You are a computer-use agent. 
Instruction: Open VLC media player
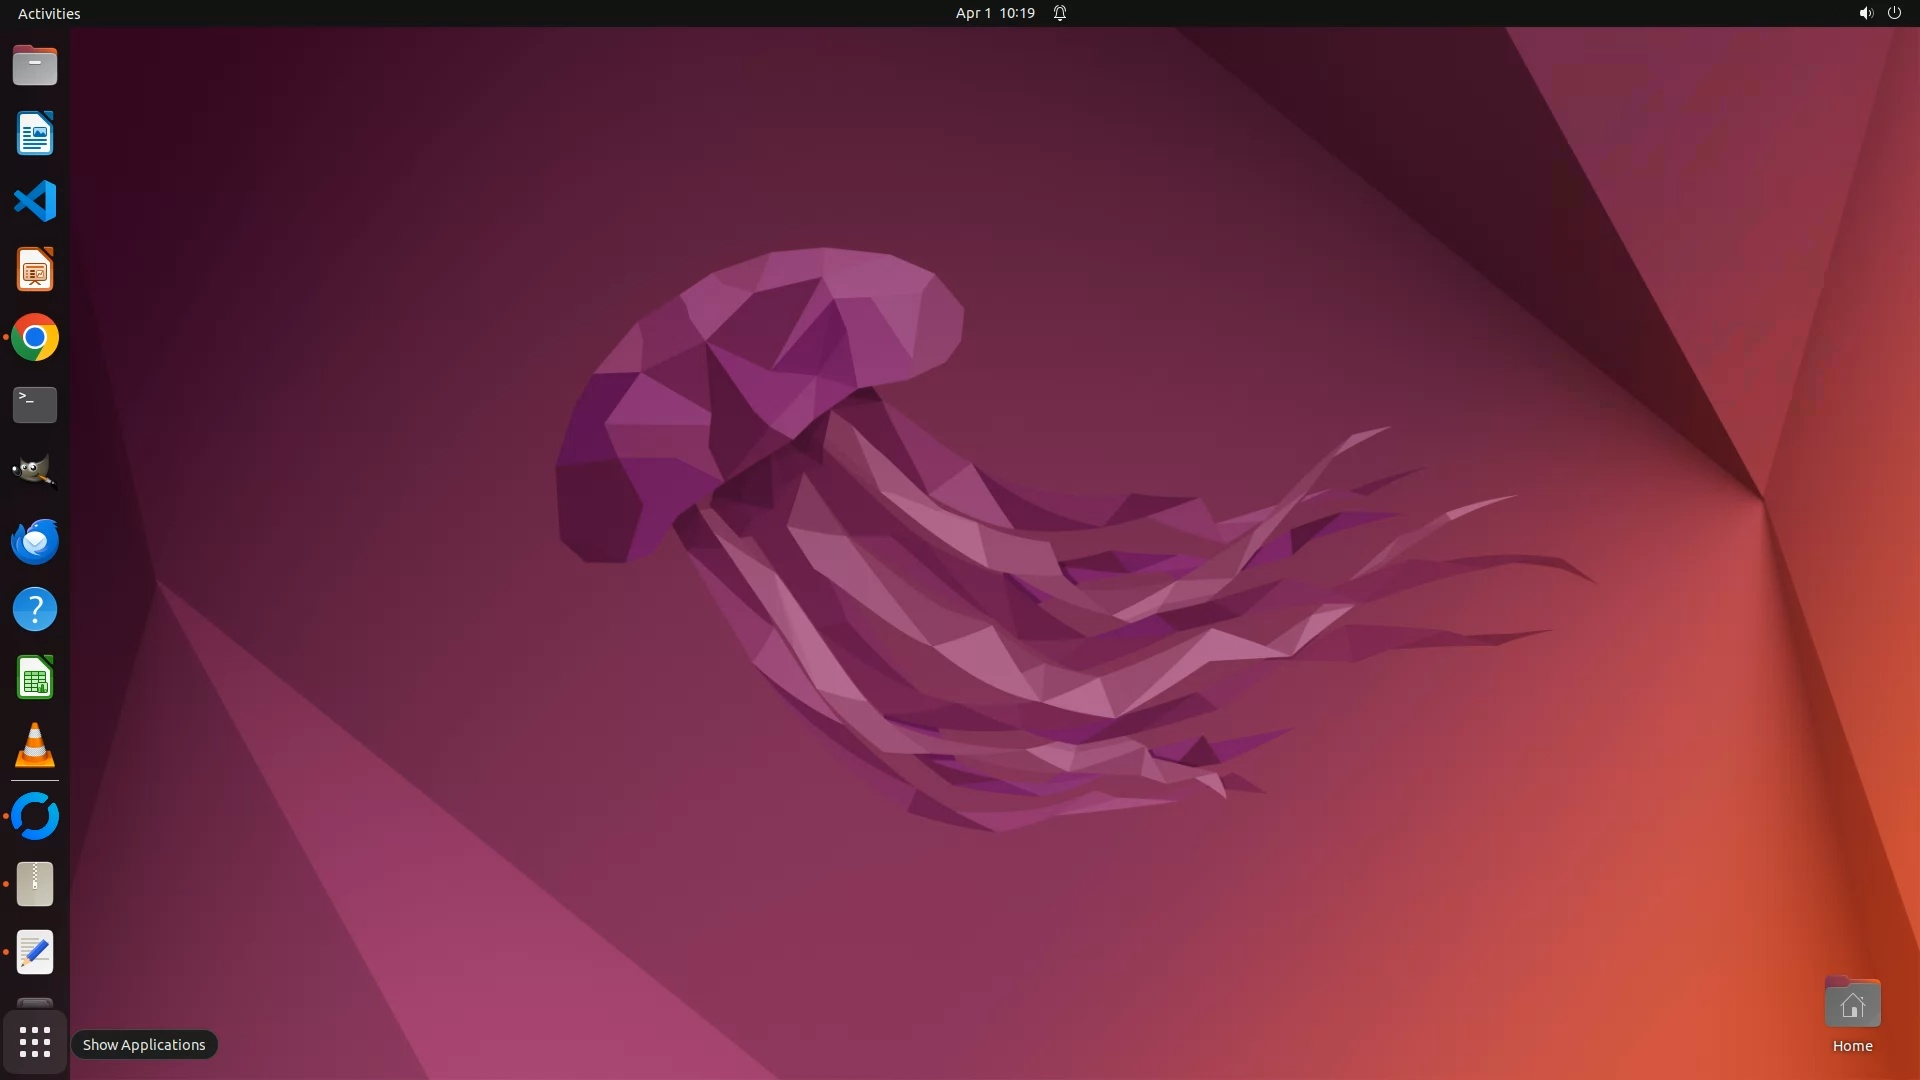(35, 746)
